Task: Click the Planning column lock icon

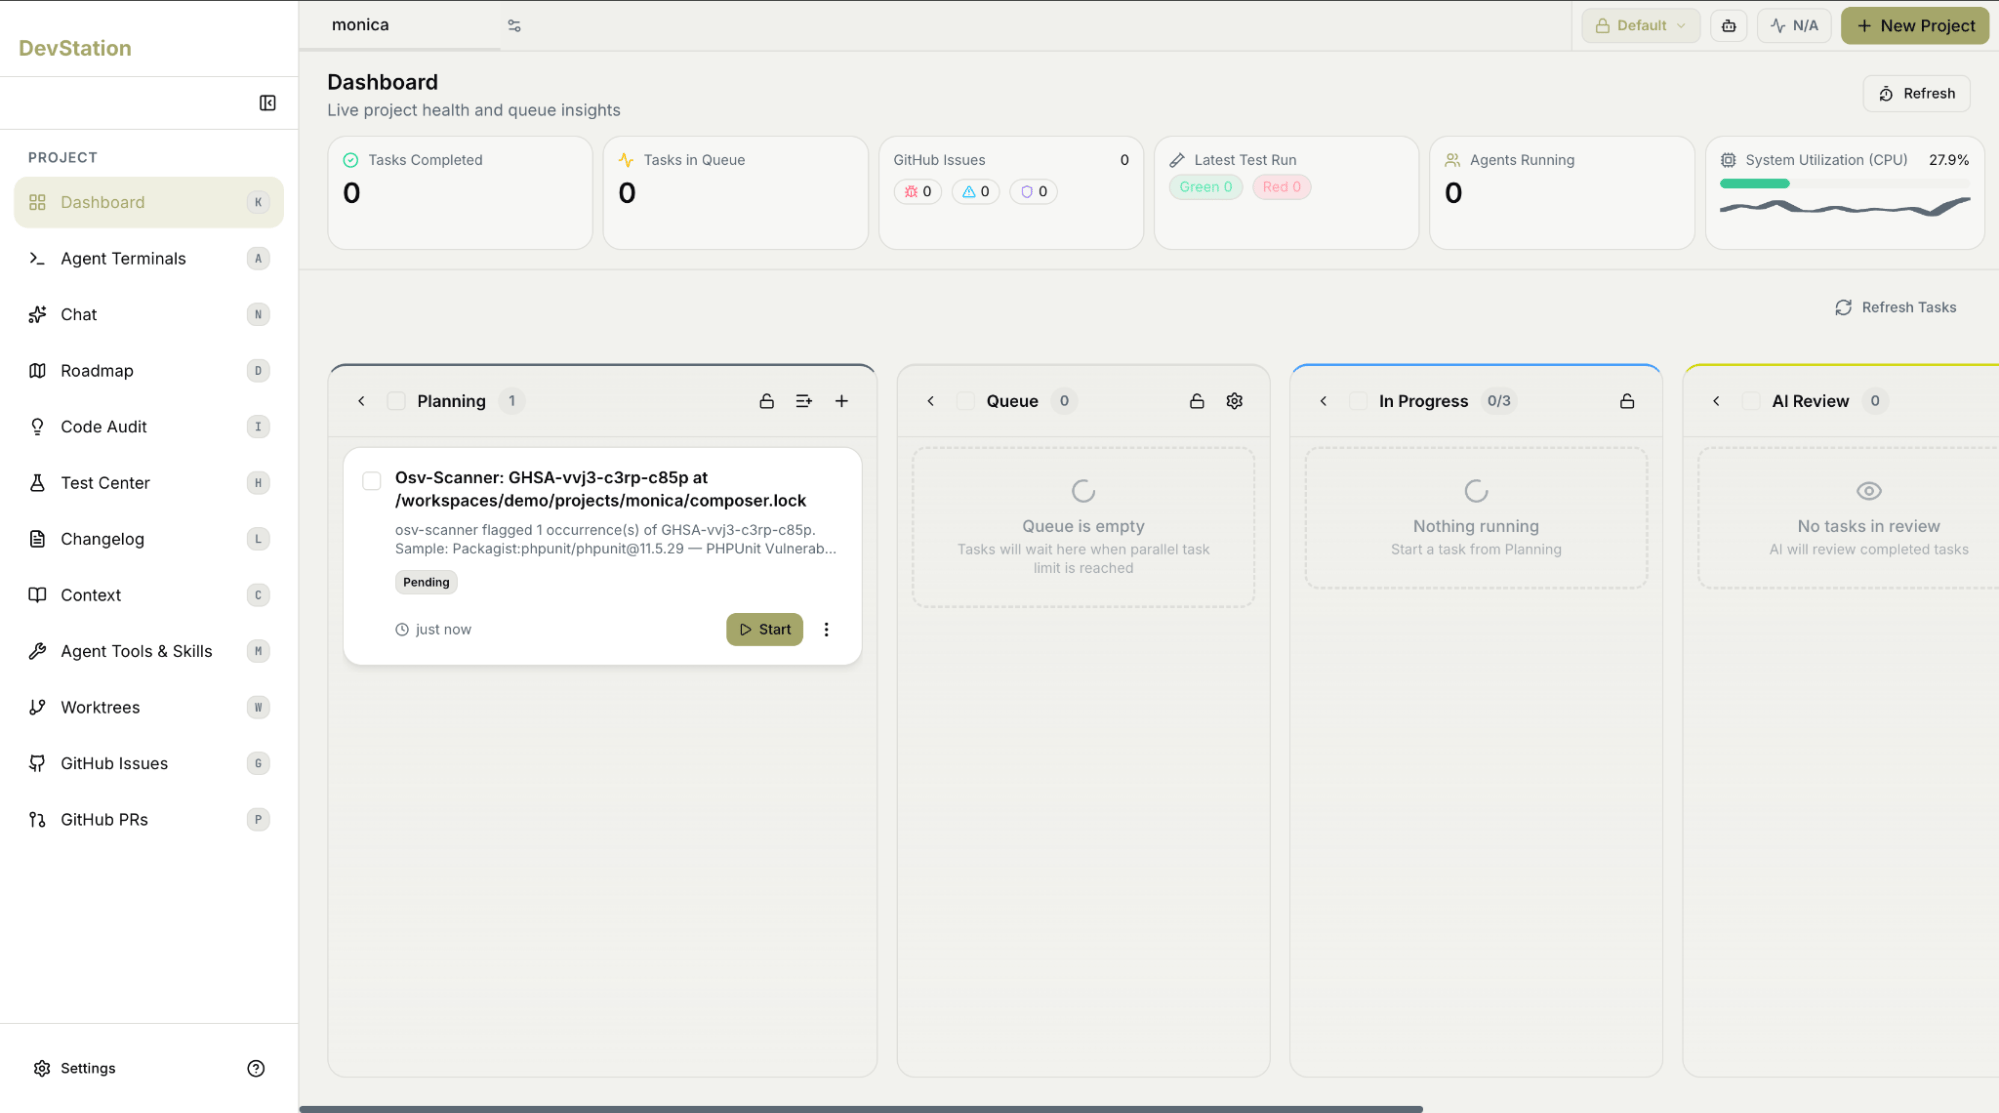Action: [766, 401]
